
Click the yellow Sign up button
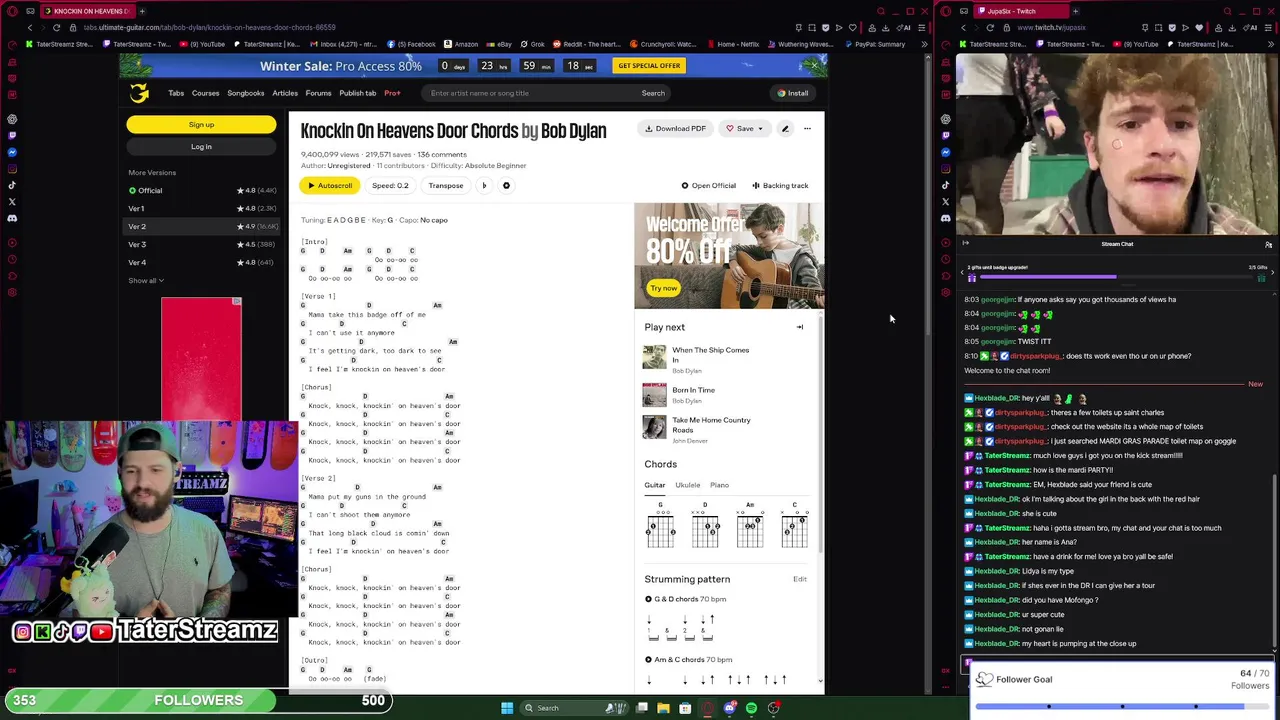pyautogui.click(x=201, y=125)
